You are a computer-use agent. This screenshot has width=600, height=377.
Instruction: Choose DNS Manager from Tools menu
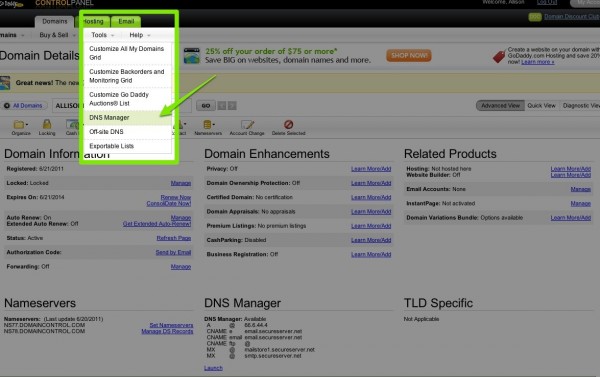pos(127,118)
